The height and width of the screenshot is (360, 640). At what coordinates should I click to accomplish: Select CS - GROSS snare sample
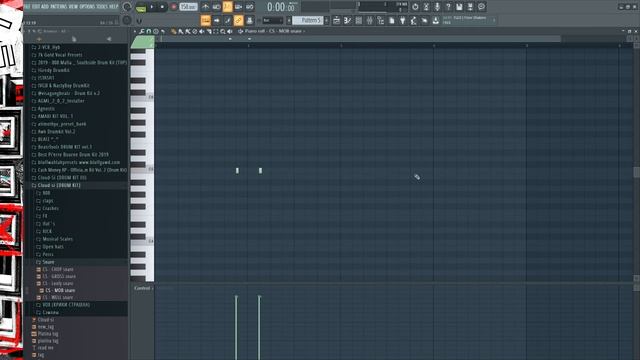59,276
